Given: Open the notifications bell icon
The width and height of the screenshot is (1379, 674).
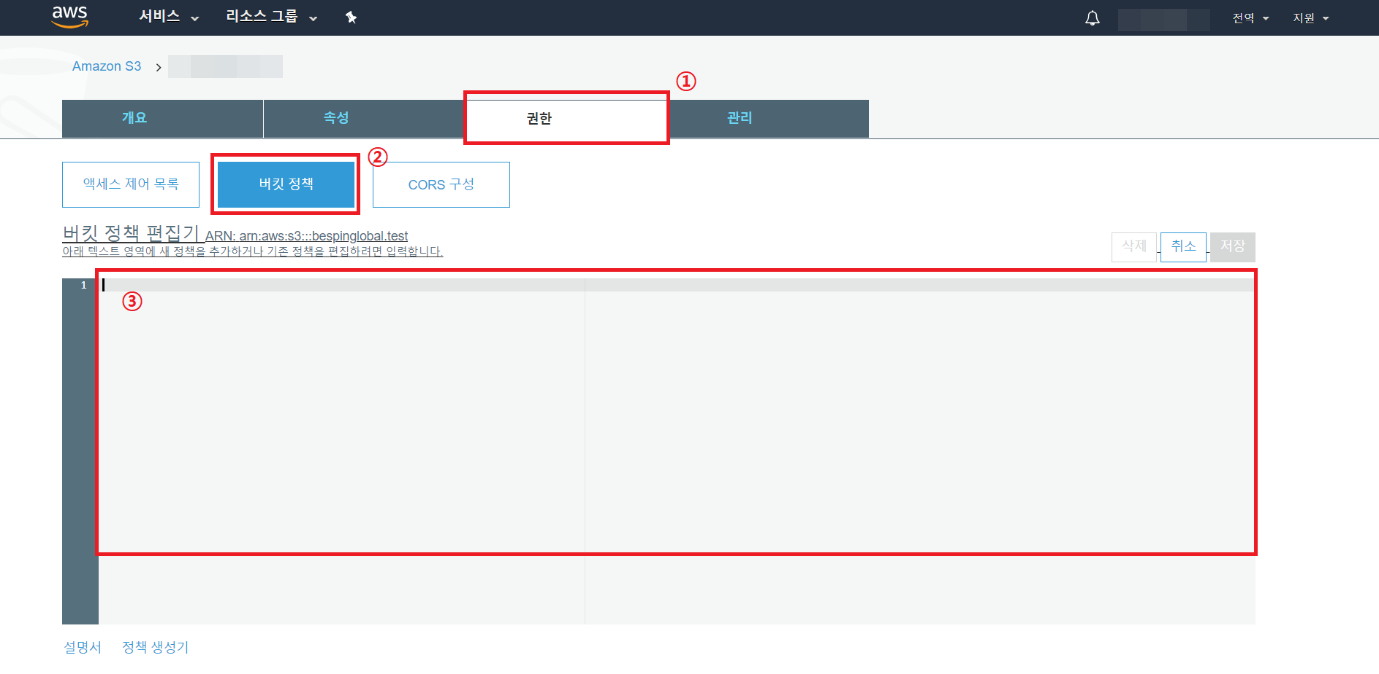Looking at the screenshot, I should (x=1092, y=18).
